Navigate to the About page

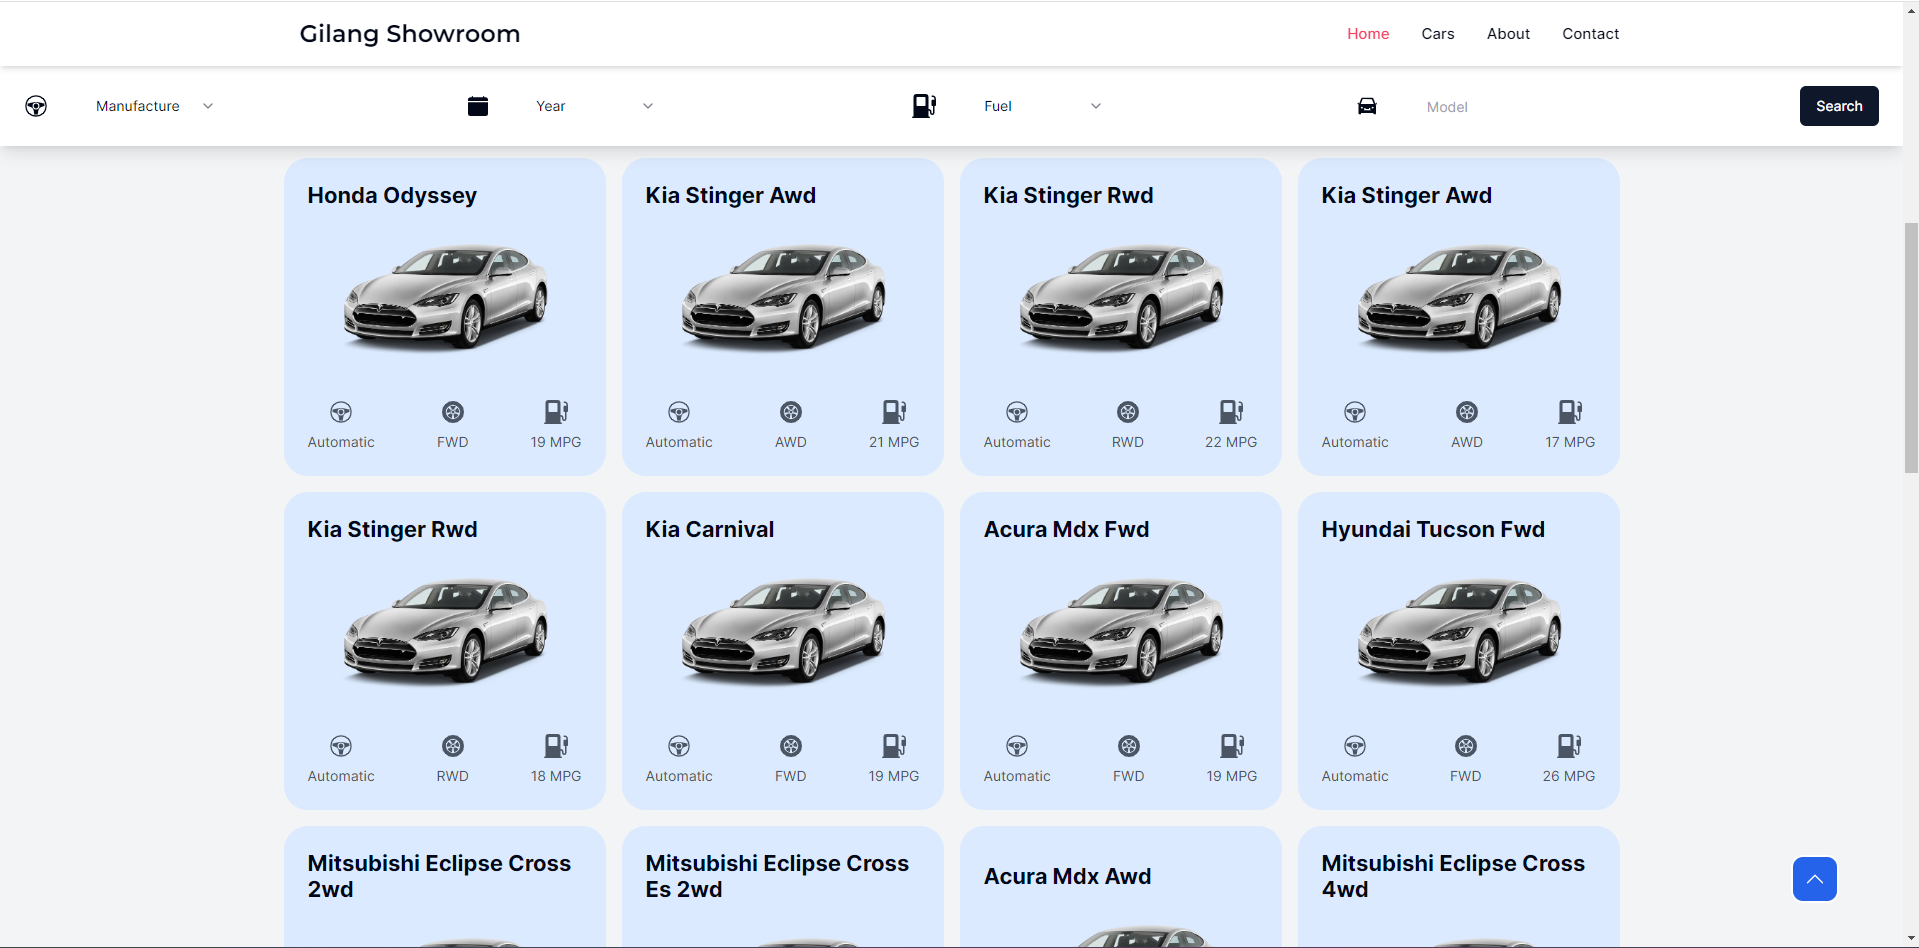pos(1508,34)
